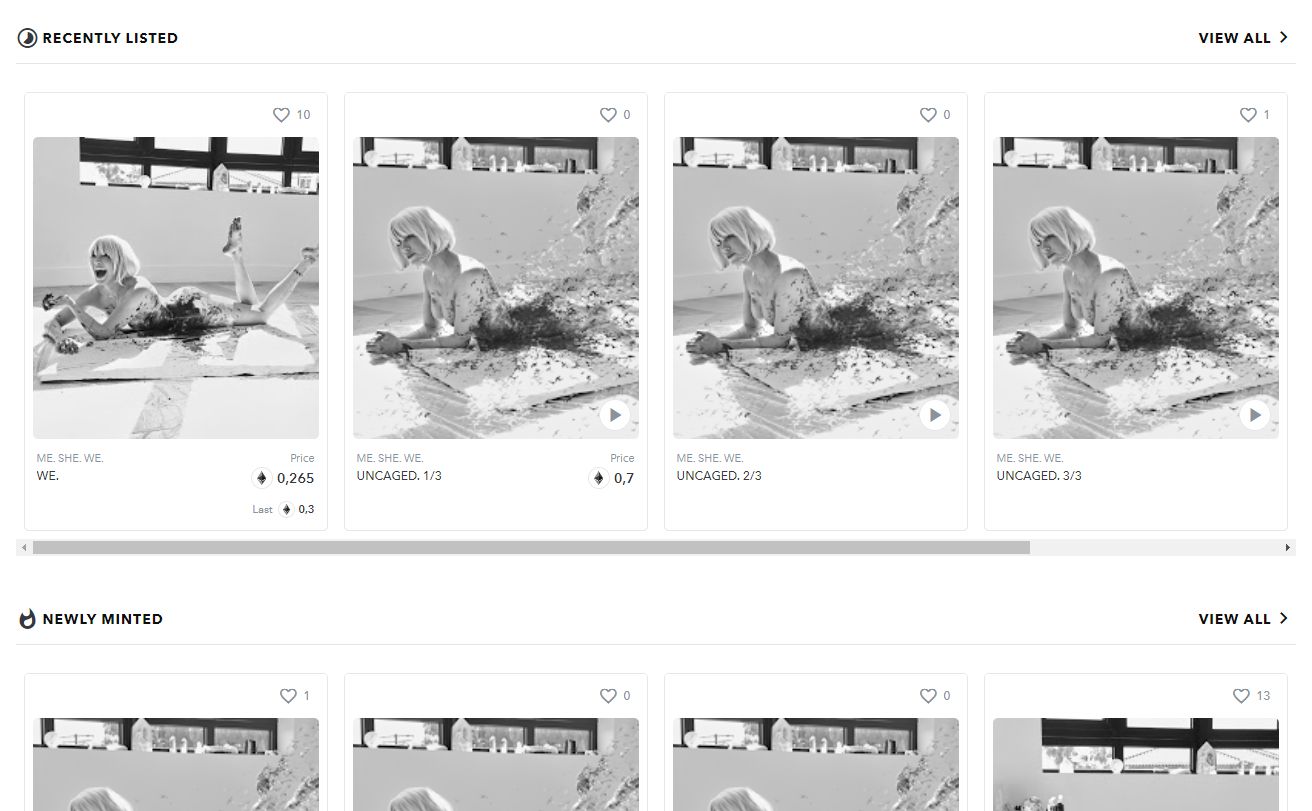Viewport: 1312px width, 811px height.
Task: Open View All for Newly Minted
Action: click(x=1243, y=619)
